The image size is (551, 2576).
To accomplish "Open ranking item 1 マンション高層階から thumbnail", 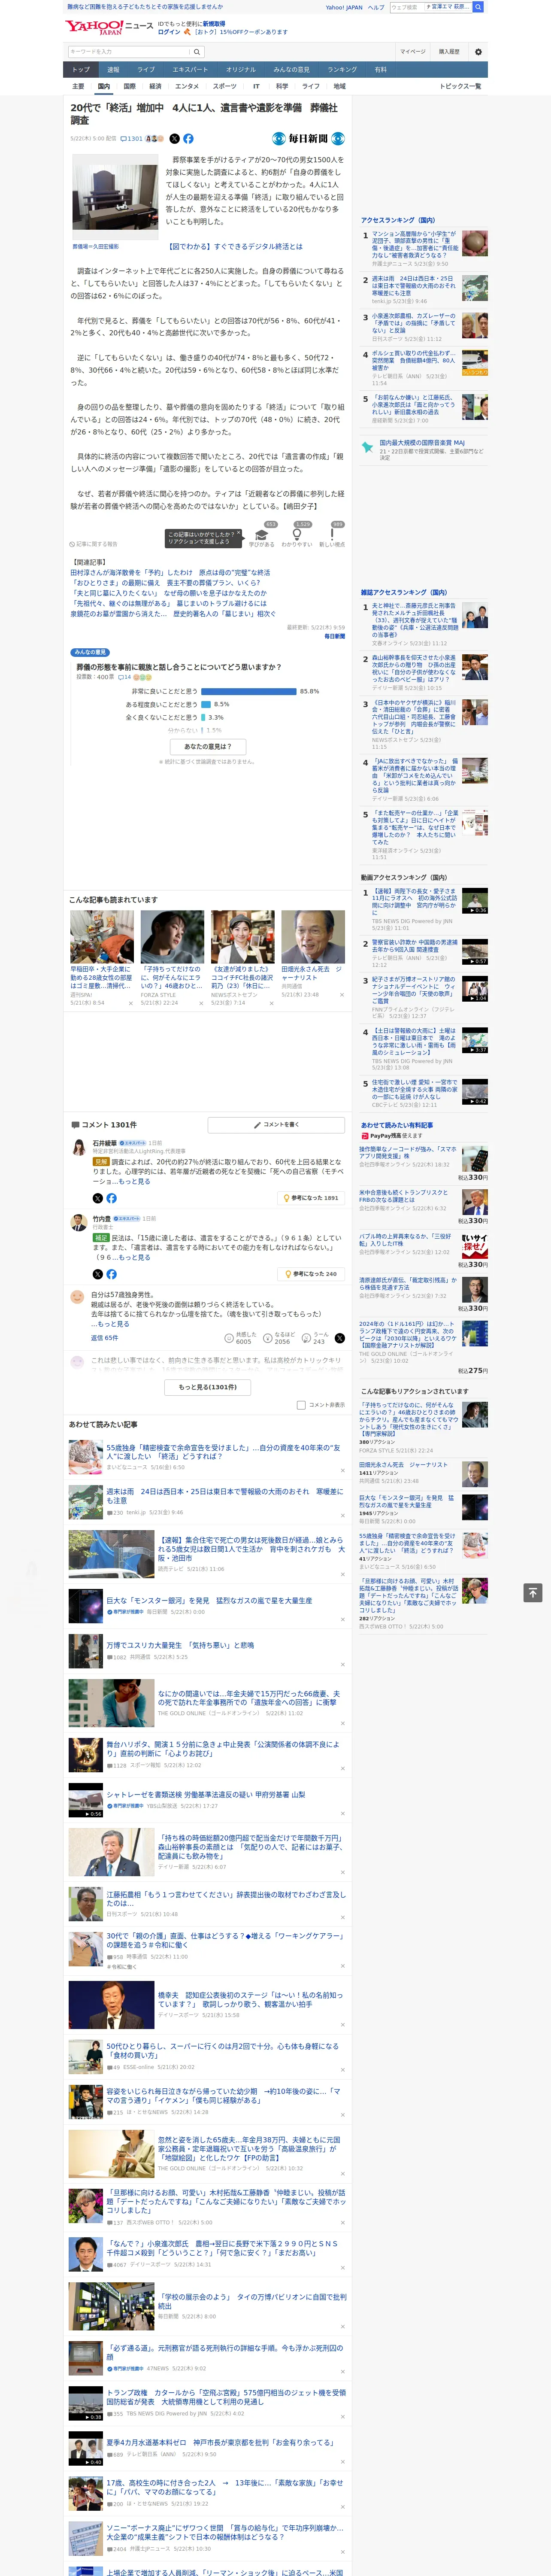I will [475, 243].
